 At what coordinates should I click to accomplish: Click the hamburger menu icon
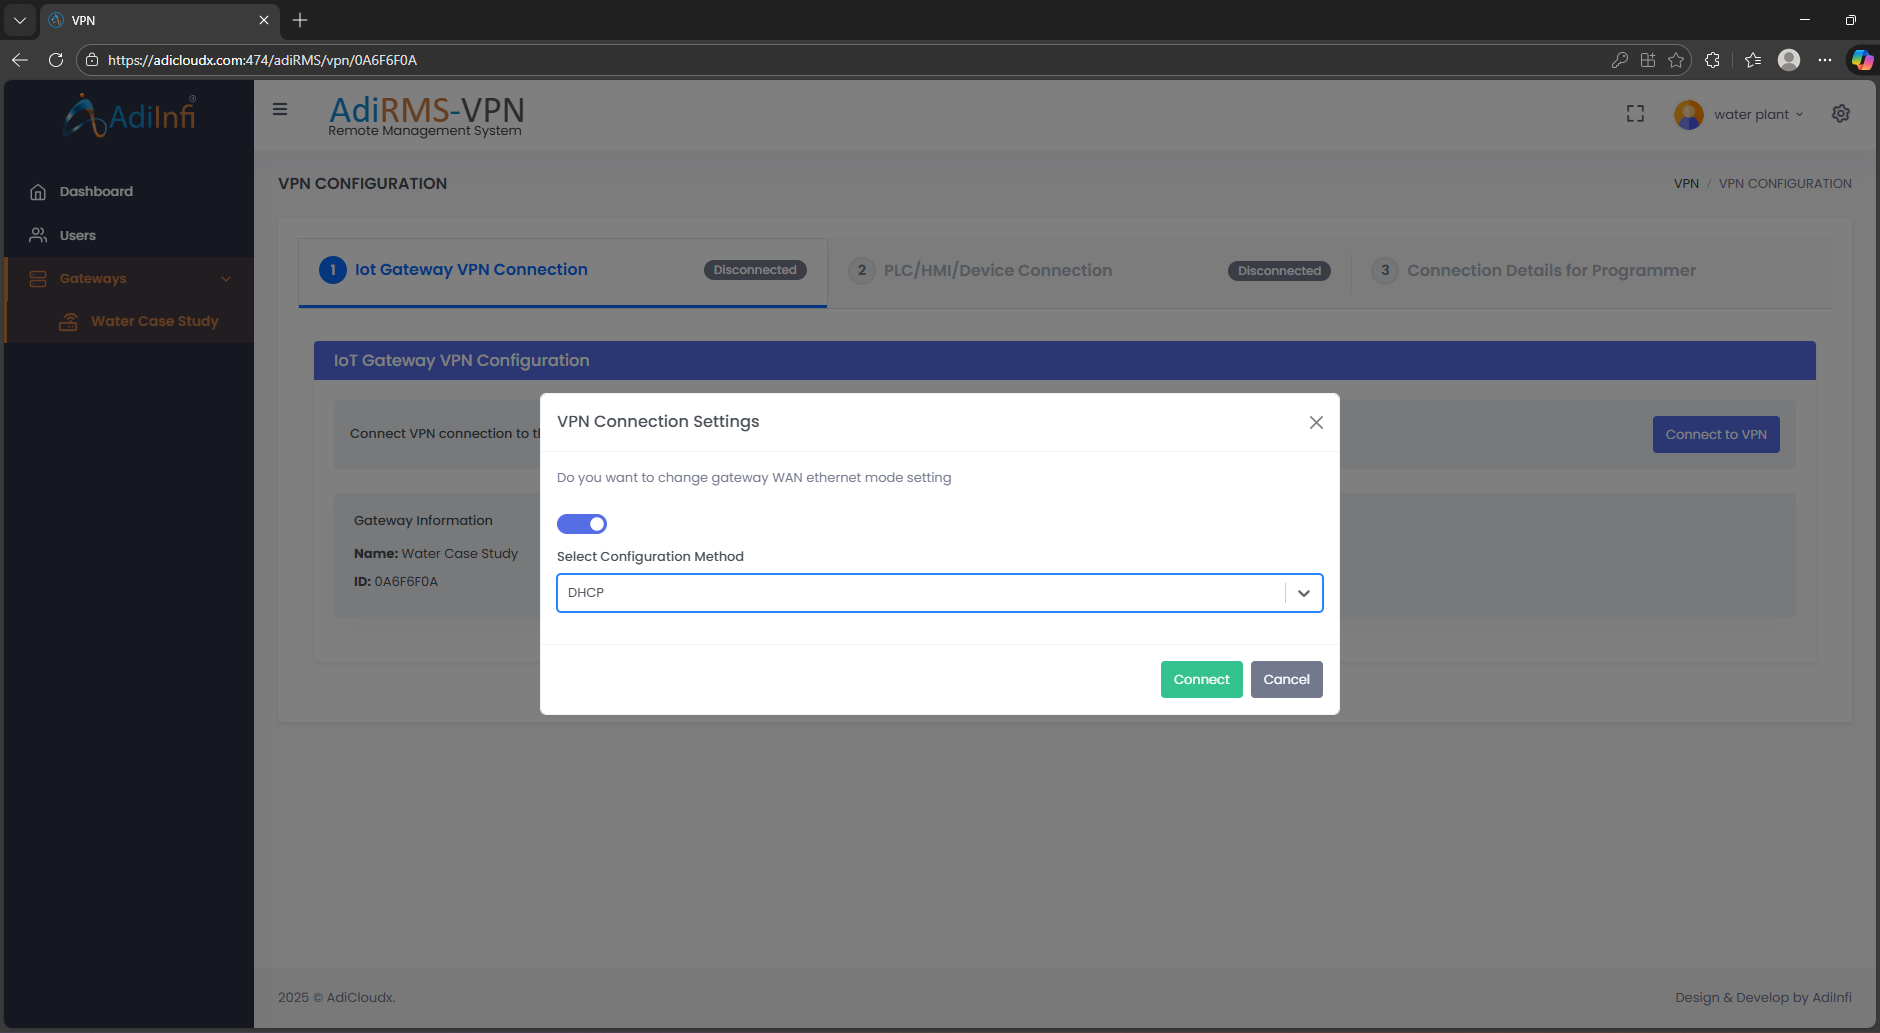(x=280, y=110)
